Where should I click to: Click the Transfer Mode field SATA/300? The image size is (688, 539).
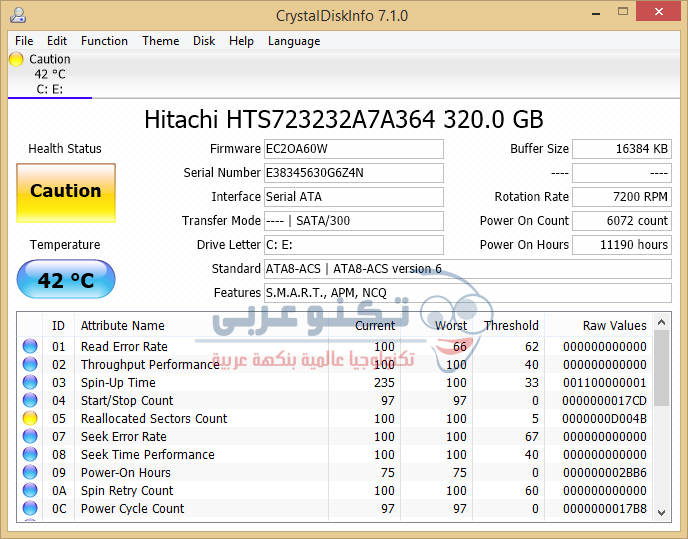click(x=354, y=221)
